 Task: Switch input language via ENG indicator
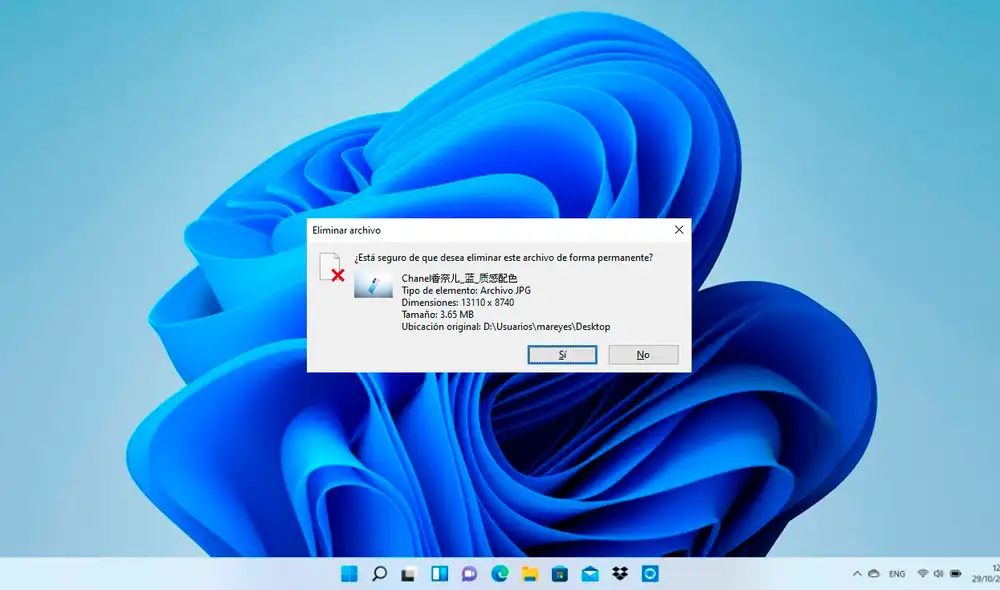(x=897, y=574)
